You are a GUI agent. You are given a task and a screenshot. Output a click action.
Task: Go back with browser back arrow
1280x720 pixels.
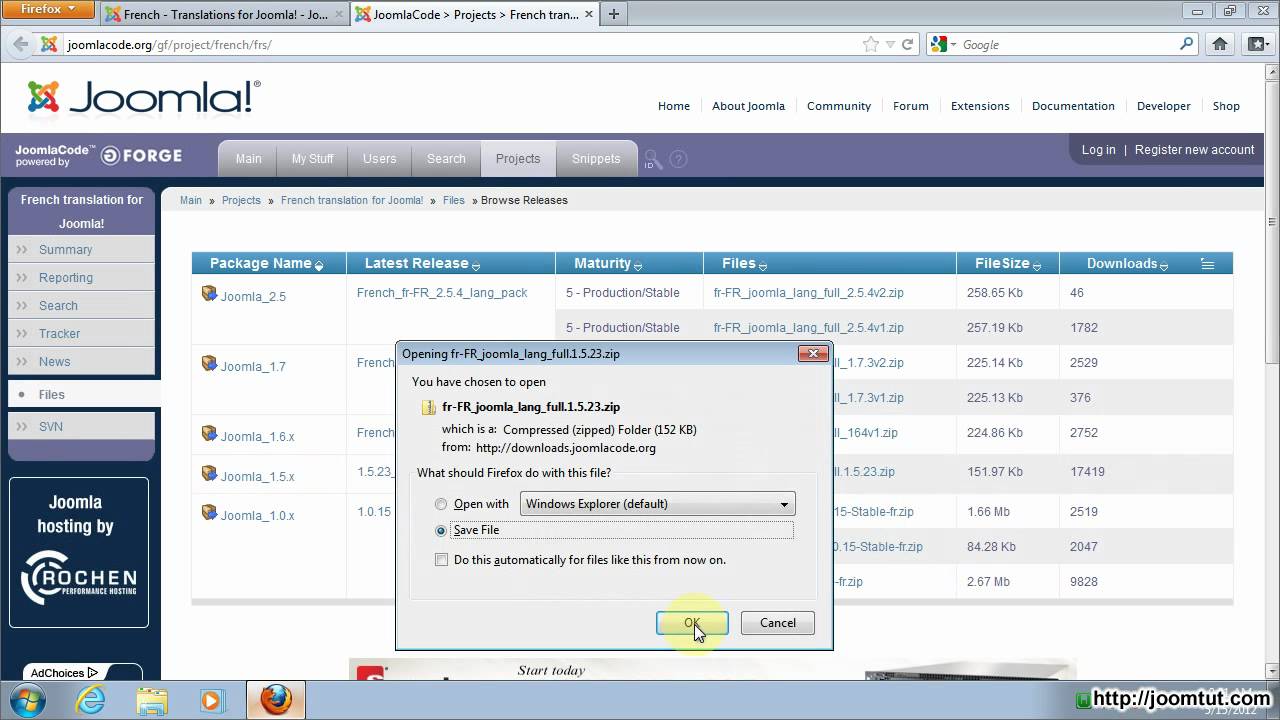(x=19, y=44)
